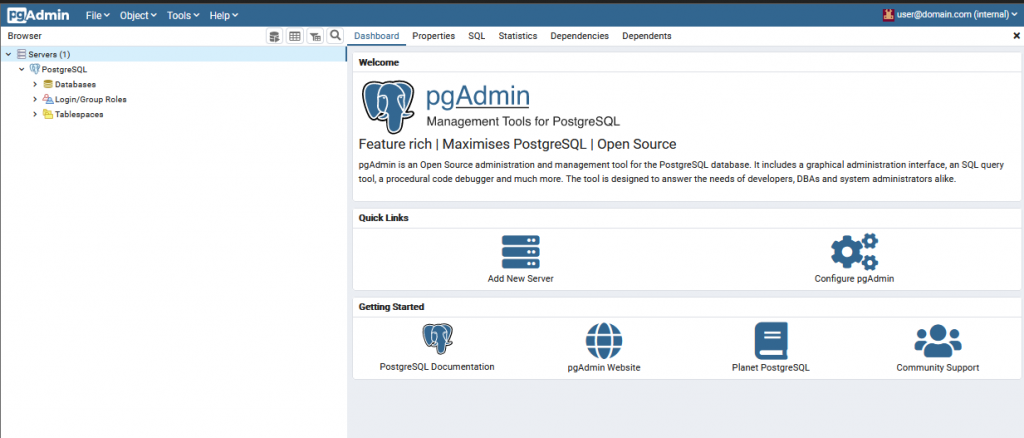Click the Add New Server icon
Image resolution: width=1024 pixels, height=438 pixels.
520,250
